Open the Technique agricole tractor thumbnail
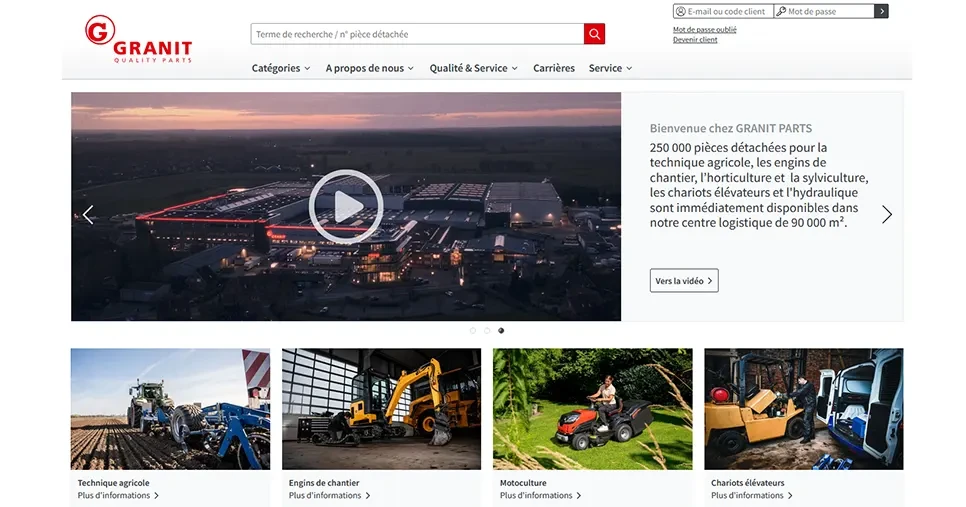Viewport: 966px width, 507px height. [x=170, y=408]
